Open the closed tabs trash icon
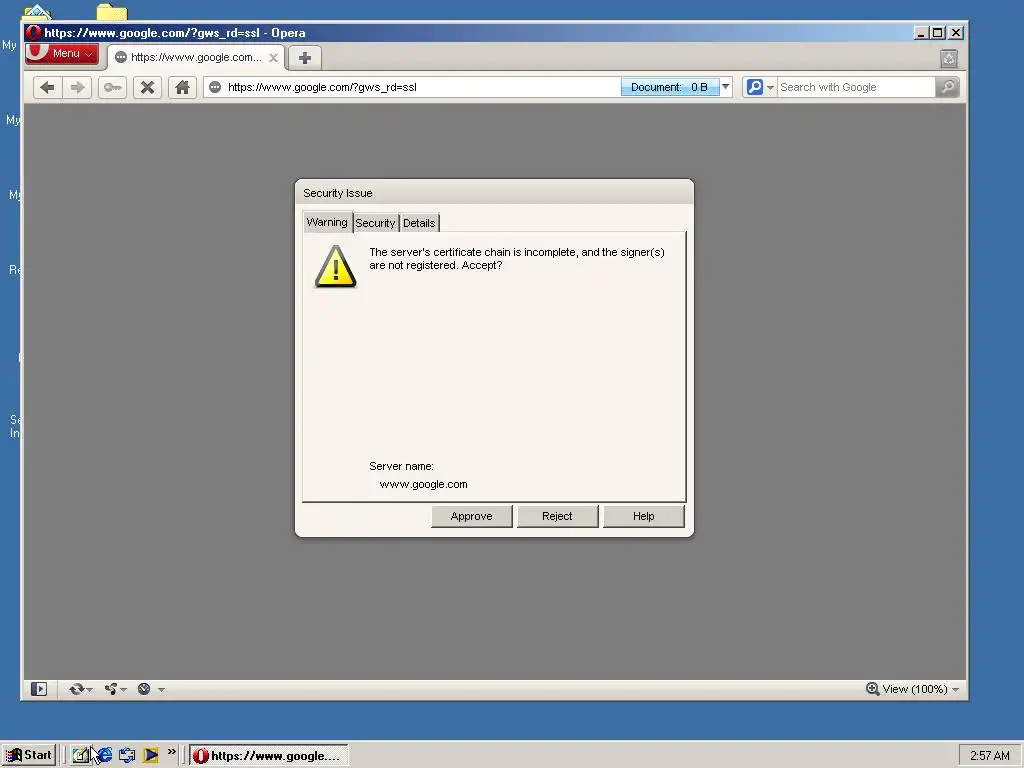The width and height of the screenshot is (1024, 768). pyautogui.click(x=949, y=59)
